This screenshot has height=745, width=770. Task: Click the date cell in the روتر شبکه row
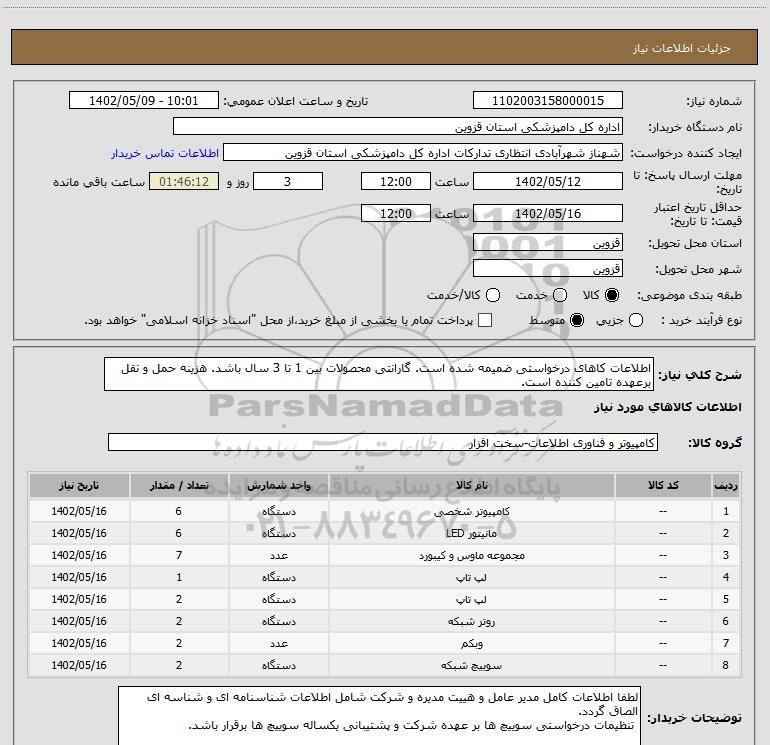click(x=79, y=621)
